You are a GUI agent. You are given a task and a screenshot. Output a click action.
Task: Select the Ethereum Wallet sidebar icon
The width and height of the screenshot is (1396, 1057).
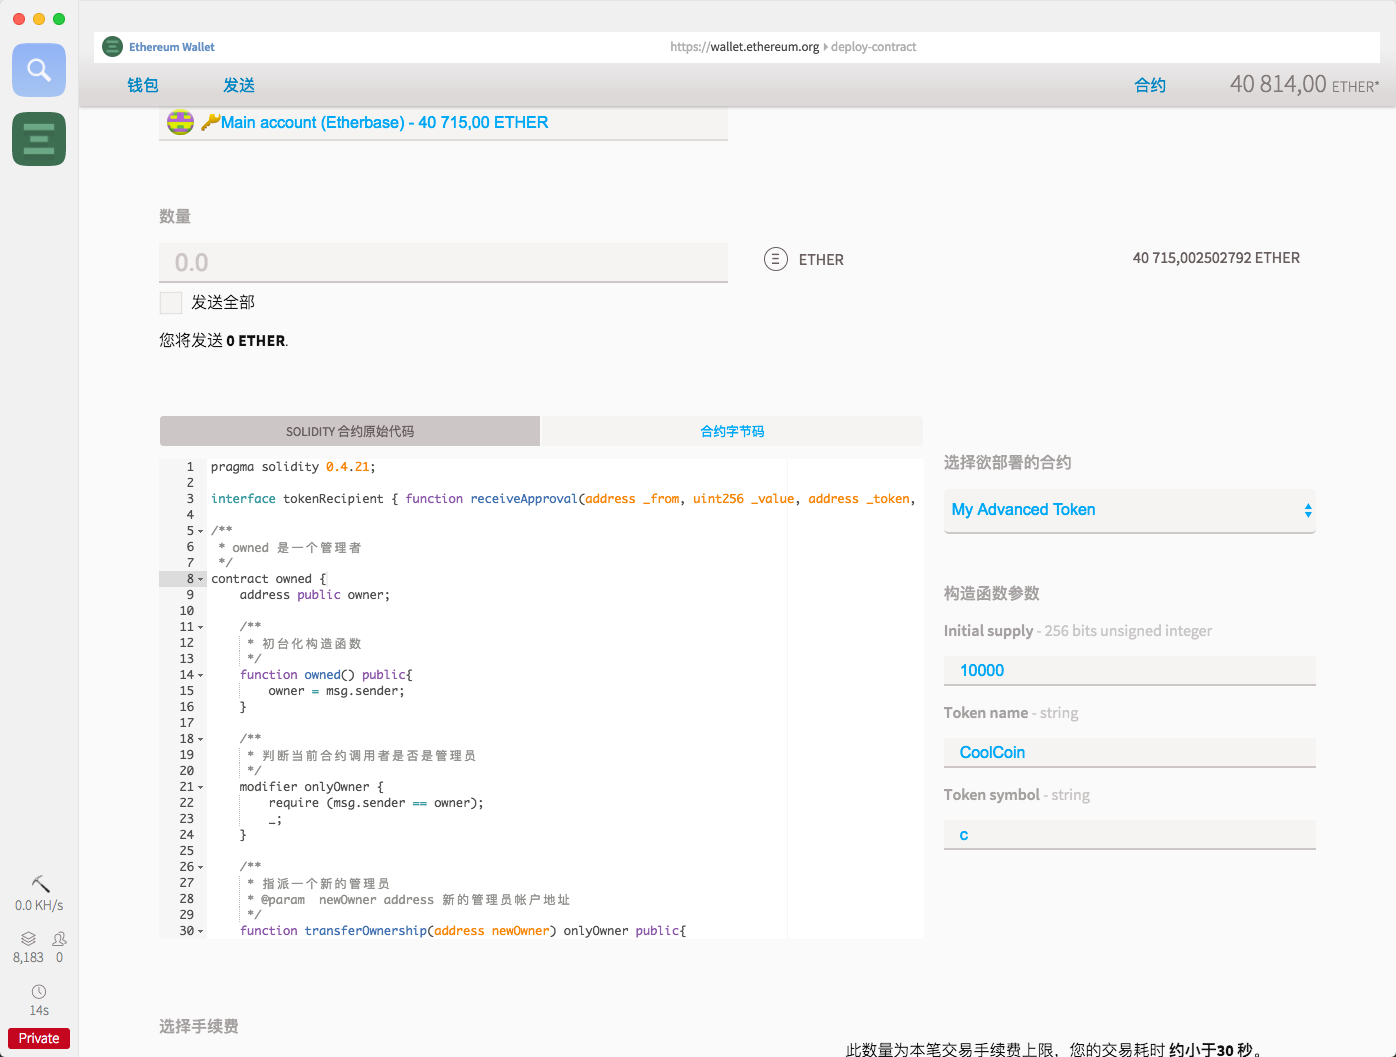pos(39,139)
